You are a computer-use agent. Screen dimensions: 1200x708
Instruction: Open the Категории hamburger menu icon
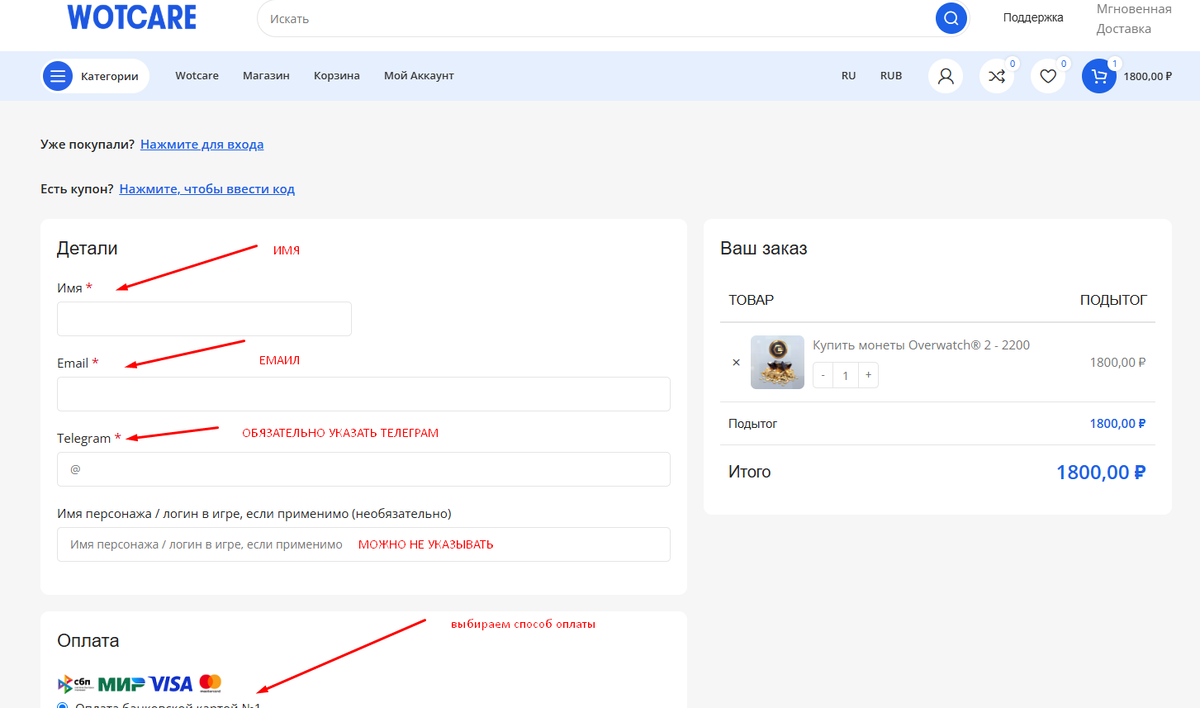point(57,76)
